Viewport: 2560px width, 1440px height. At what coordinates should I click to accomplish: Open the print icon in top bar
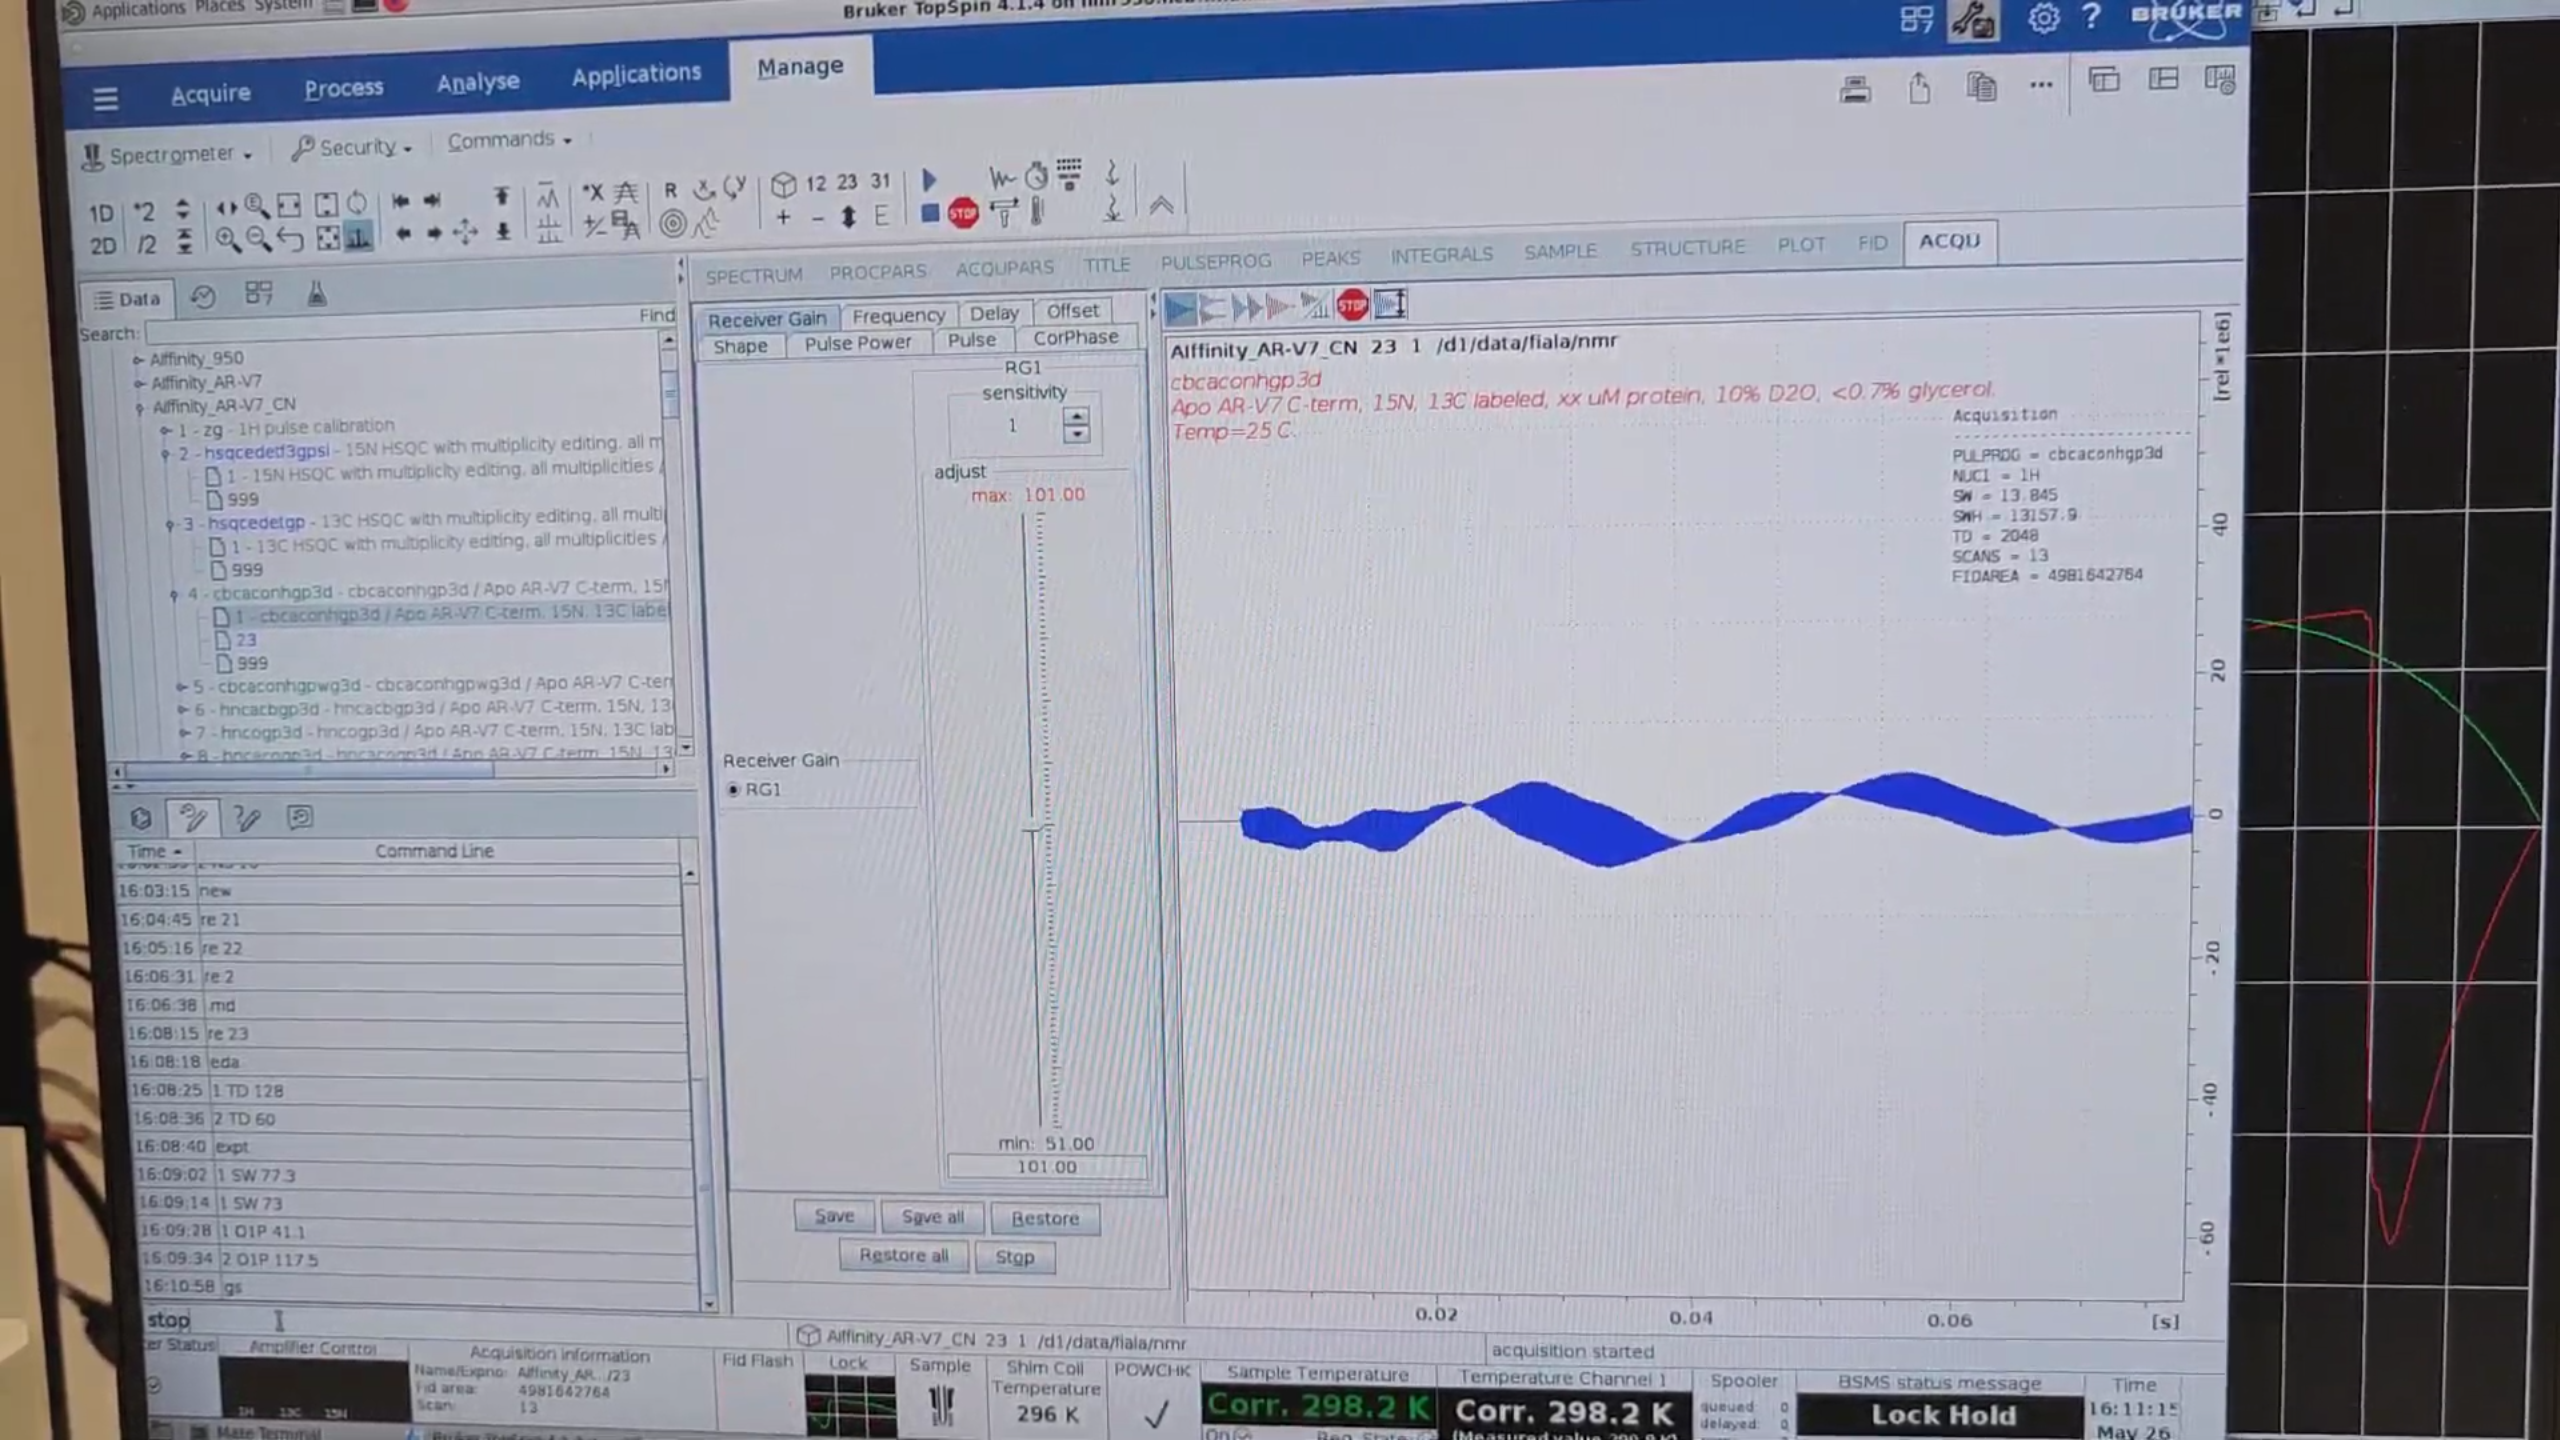coord(1855,90)
